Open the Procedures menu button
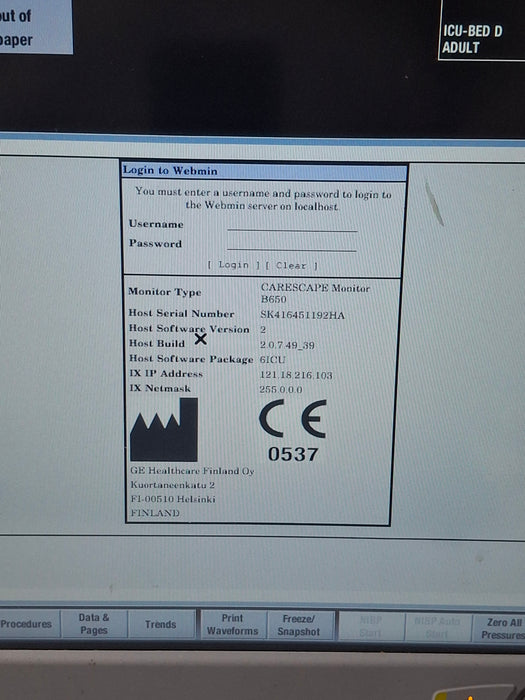525x700 pixels. pos(26,624)
